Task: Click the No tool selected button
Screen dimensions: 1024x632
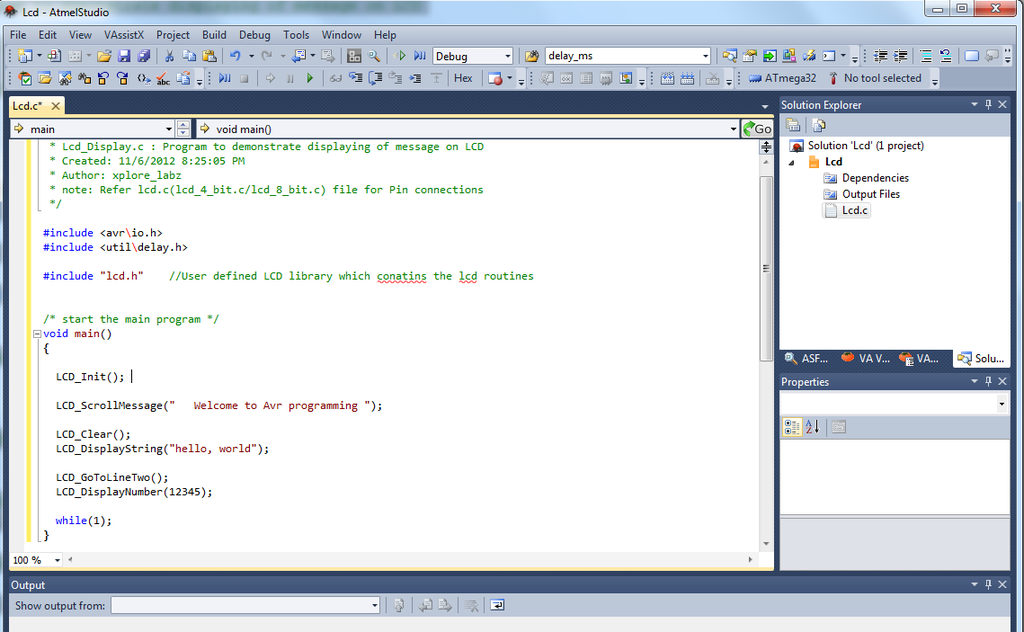Action: (874, 78)
